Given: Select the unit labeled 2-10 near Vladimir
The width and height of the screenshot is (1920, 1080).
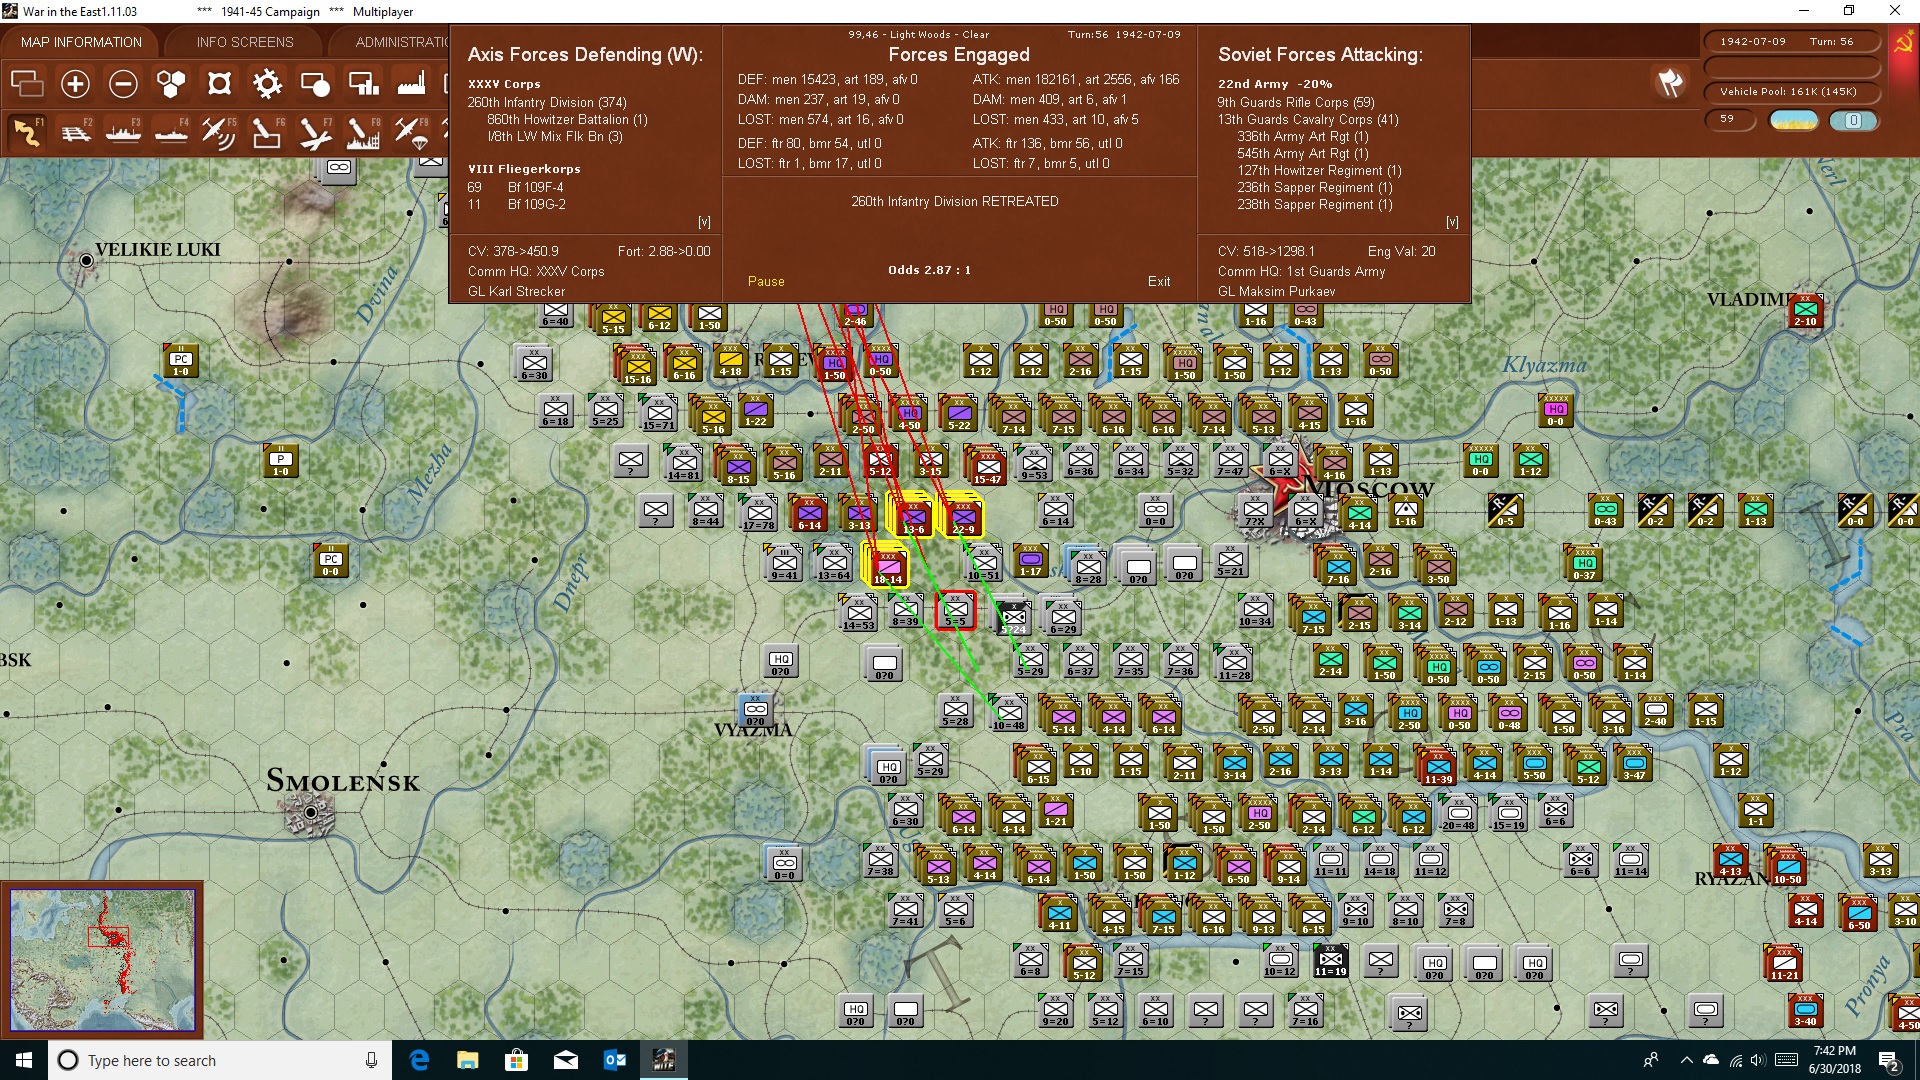Looking at the screenshot, I should coord(1805,310).
